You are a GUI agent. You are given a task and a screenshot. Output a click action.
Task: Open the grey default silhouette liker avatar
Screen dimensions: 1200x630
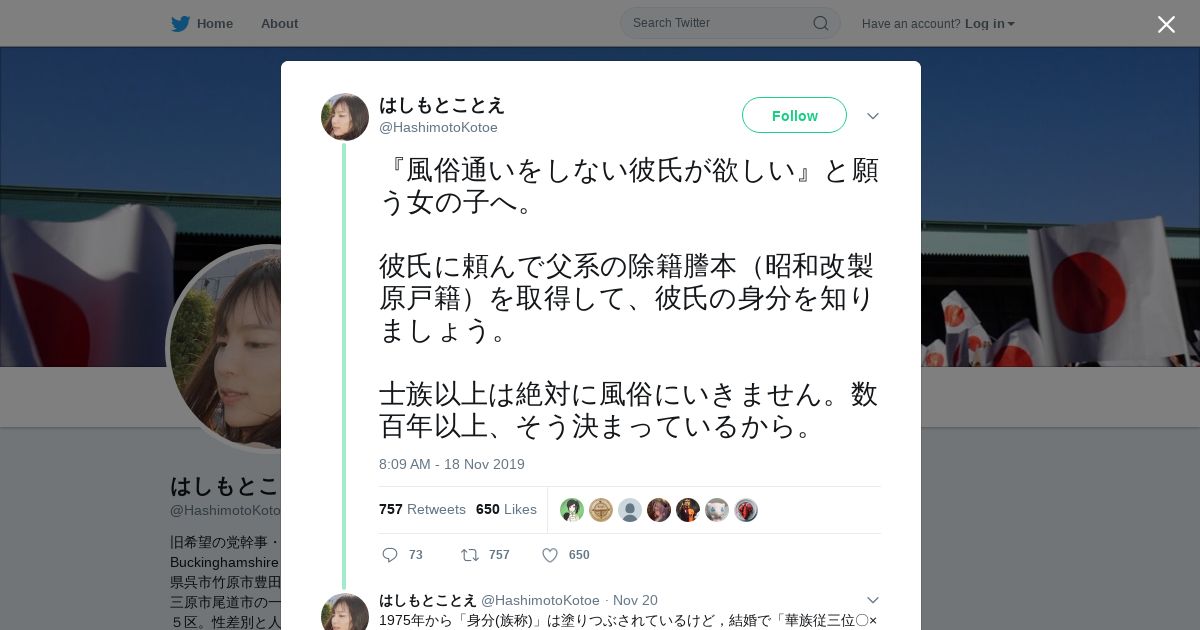click(630, 510)
